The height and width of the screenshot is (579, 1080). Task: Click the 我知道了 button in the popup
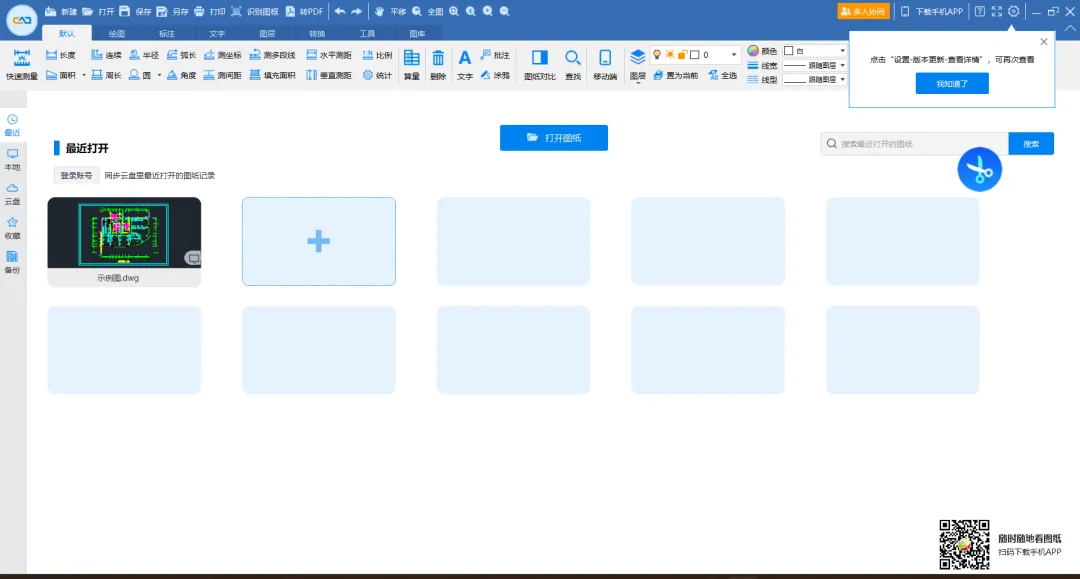[952, 83]
